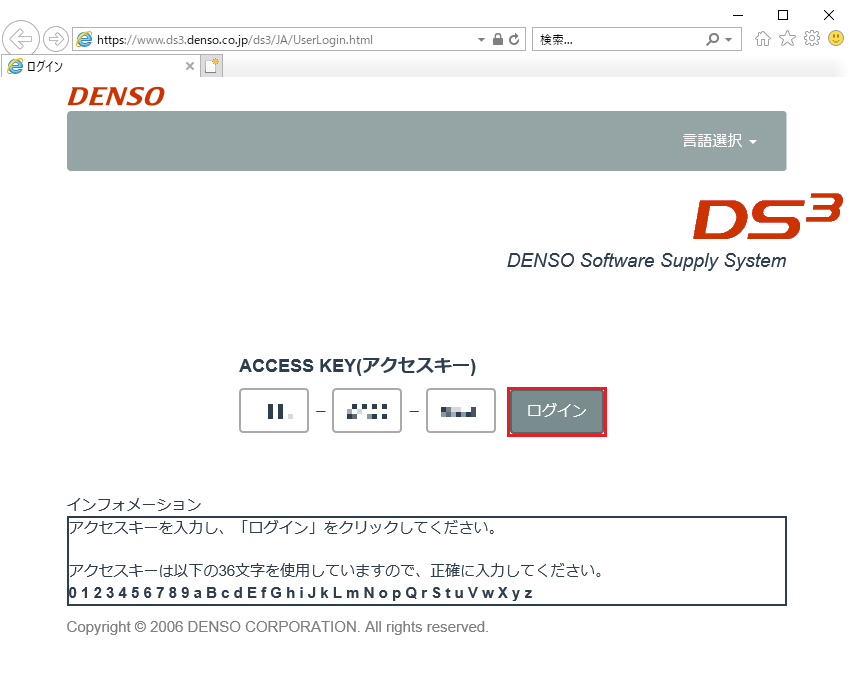Close the ログイン tab

(190, 66)
